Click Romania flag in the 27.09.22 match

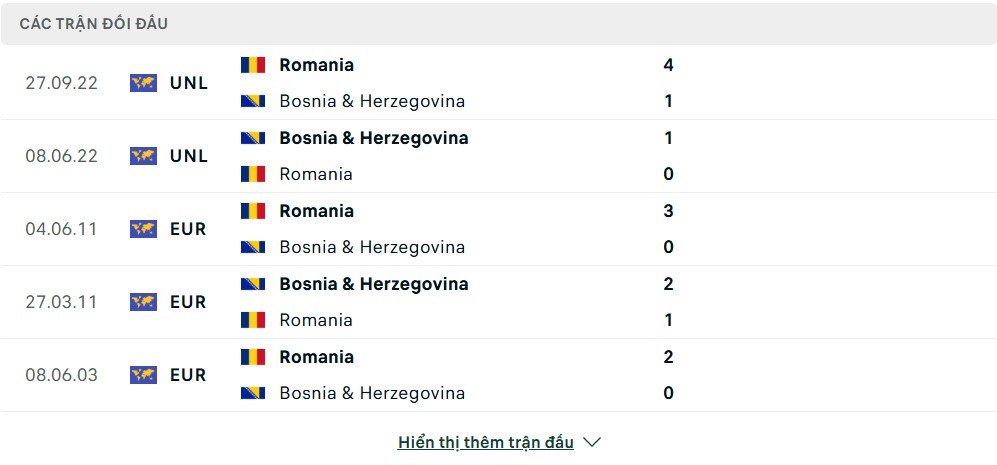pos(252,65)
